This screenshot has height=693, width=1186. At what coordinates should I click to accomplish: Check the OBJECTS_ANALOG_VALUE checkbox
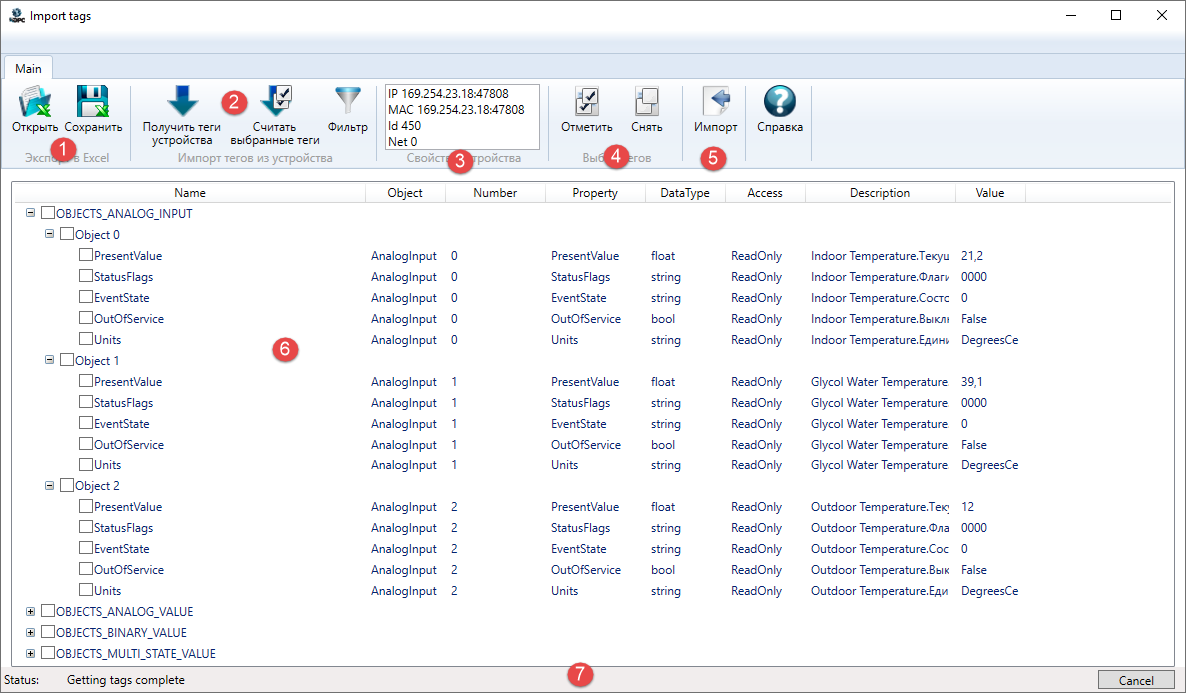[x=48, y=611]
